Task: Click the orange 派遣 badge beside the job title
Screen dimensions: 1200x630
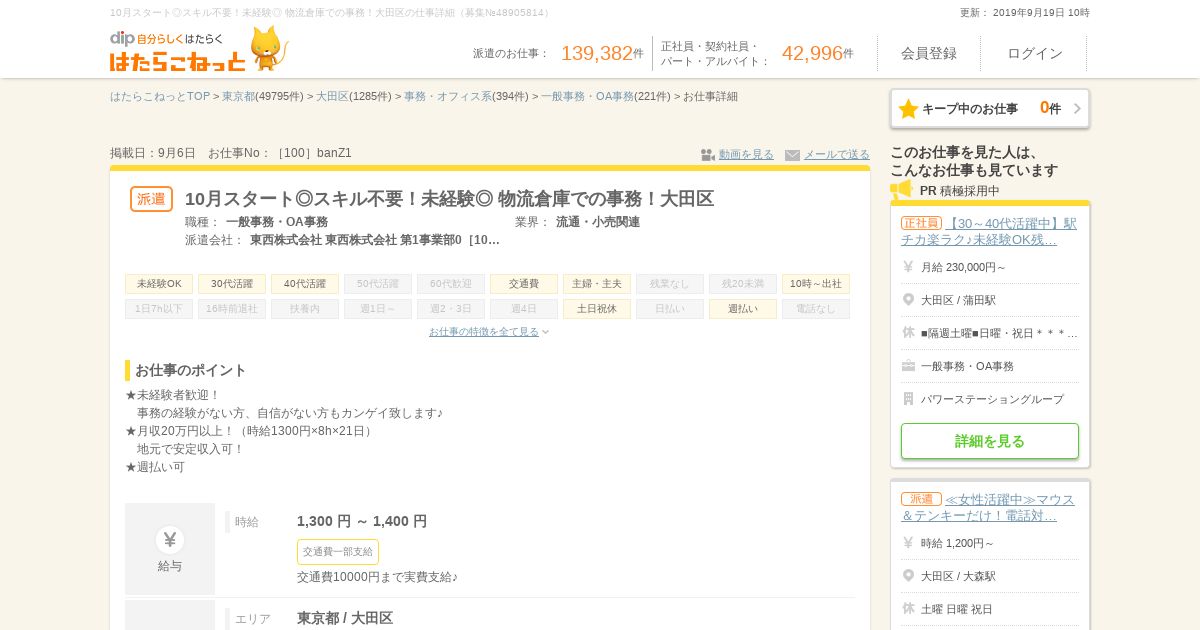Action: pyautogui.click(x=151, y=199)
